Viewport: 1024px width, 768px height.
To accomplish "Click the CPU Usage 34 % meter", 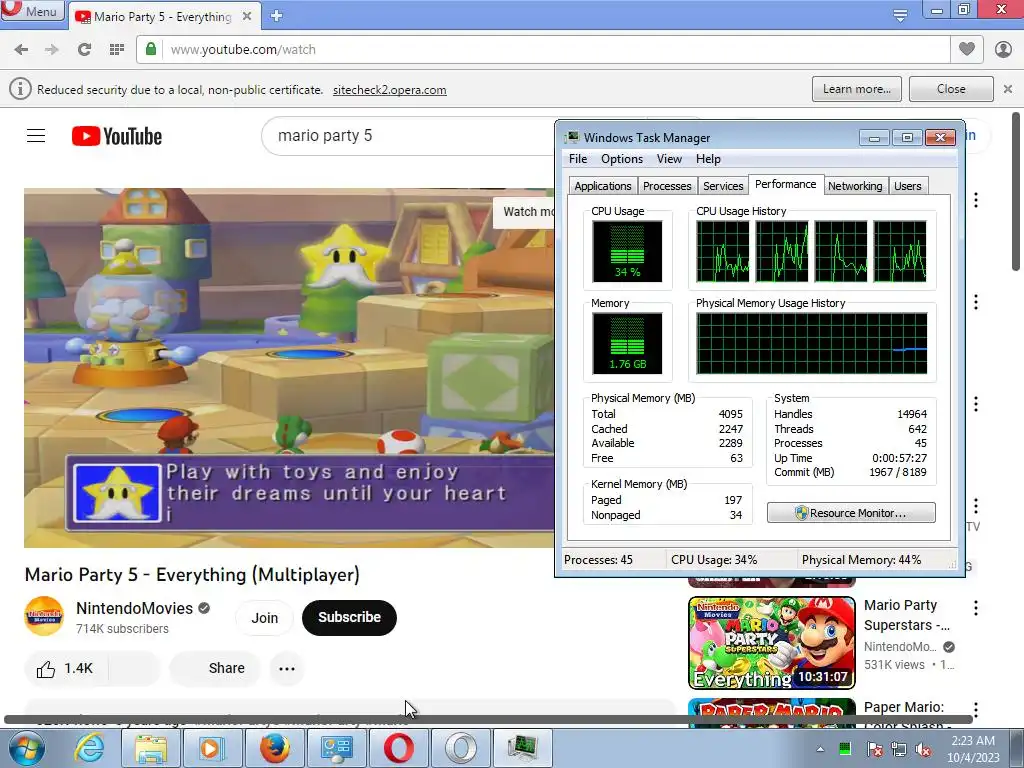I will (x=627, y=251).
